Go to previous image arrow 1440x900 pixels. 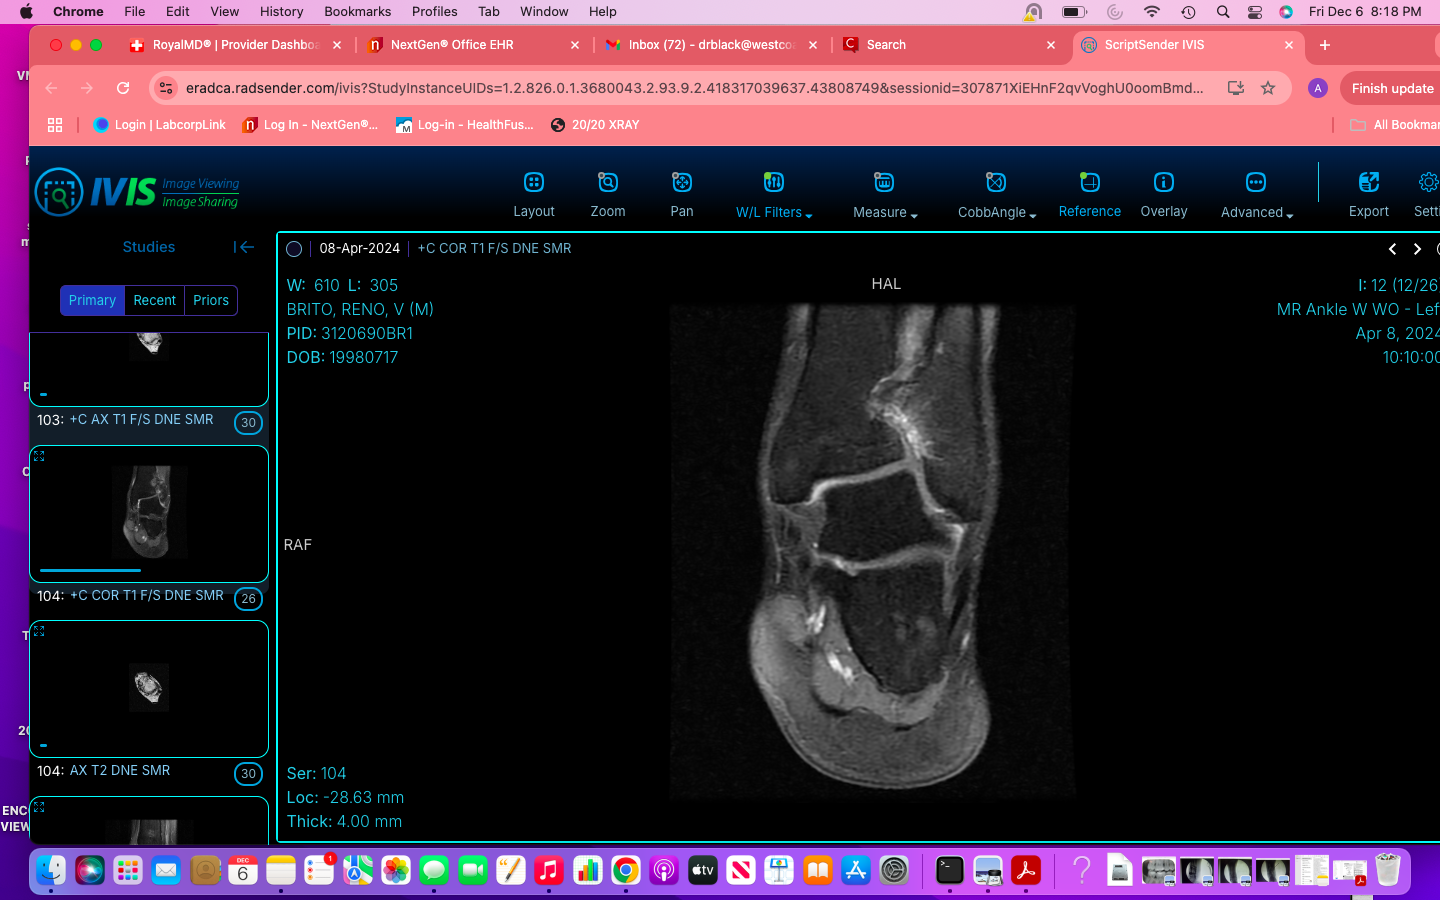[1392, 249]
